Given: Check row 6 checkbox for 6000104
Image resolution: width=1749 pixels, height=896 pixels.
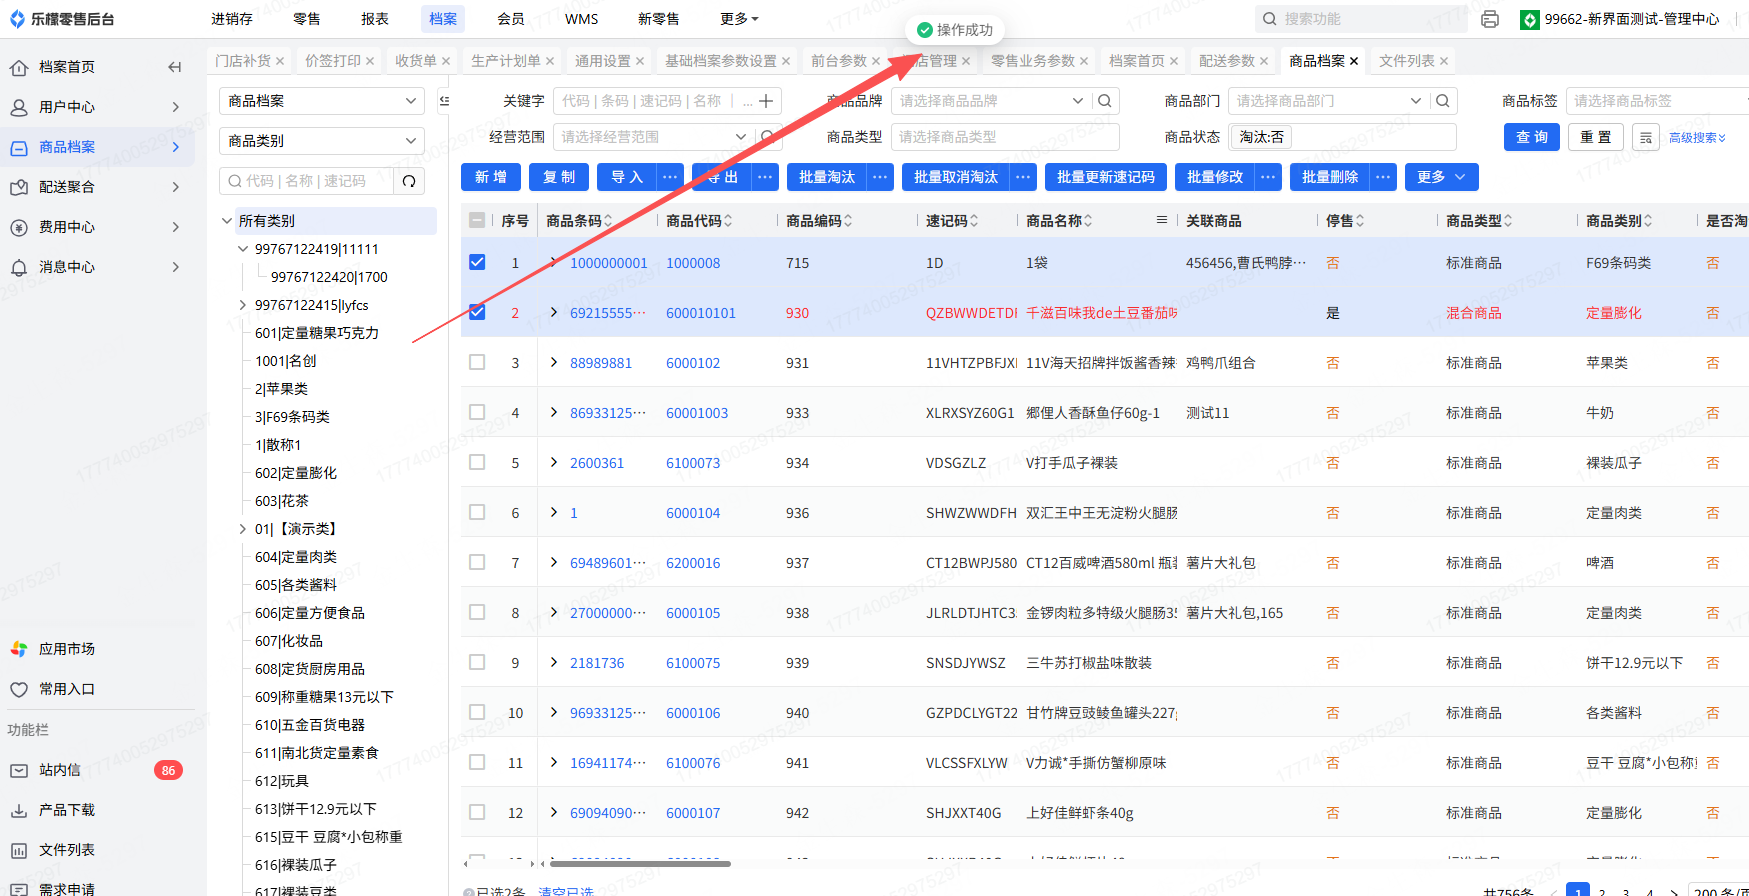Looking at the screenshot, I should (x=477, y=512).
